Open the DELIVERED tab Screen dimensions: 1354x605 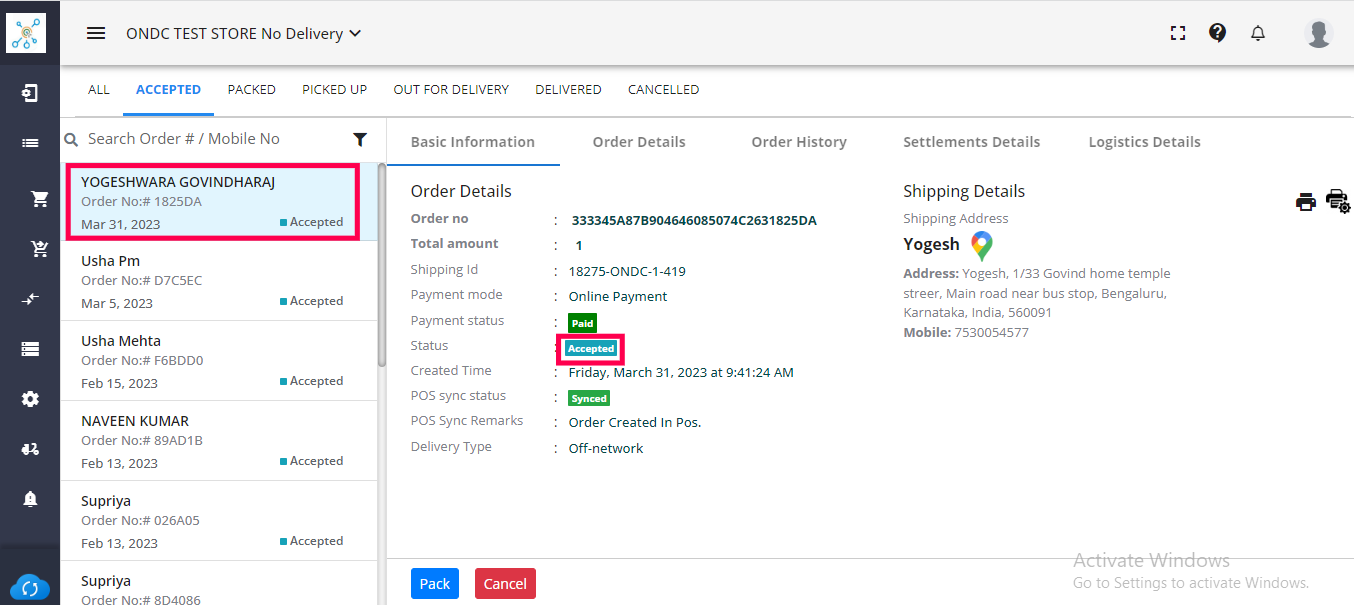coord(568,89)
